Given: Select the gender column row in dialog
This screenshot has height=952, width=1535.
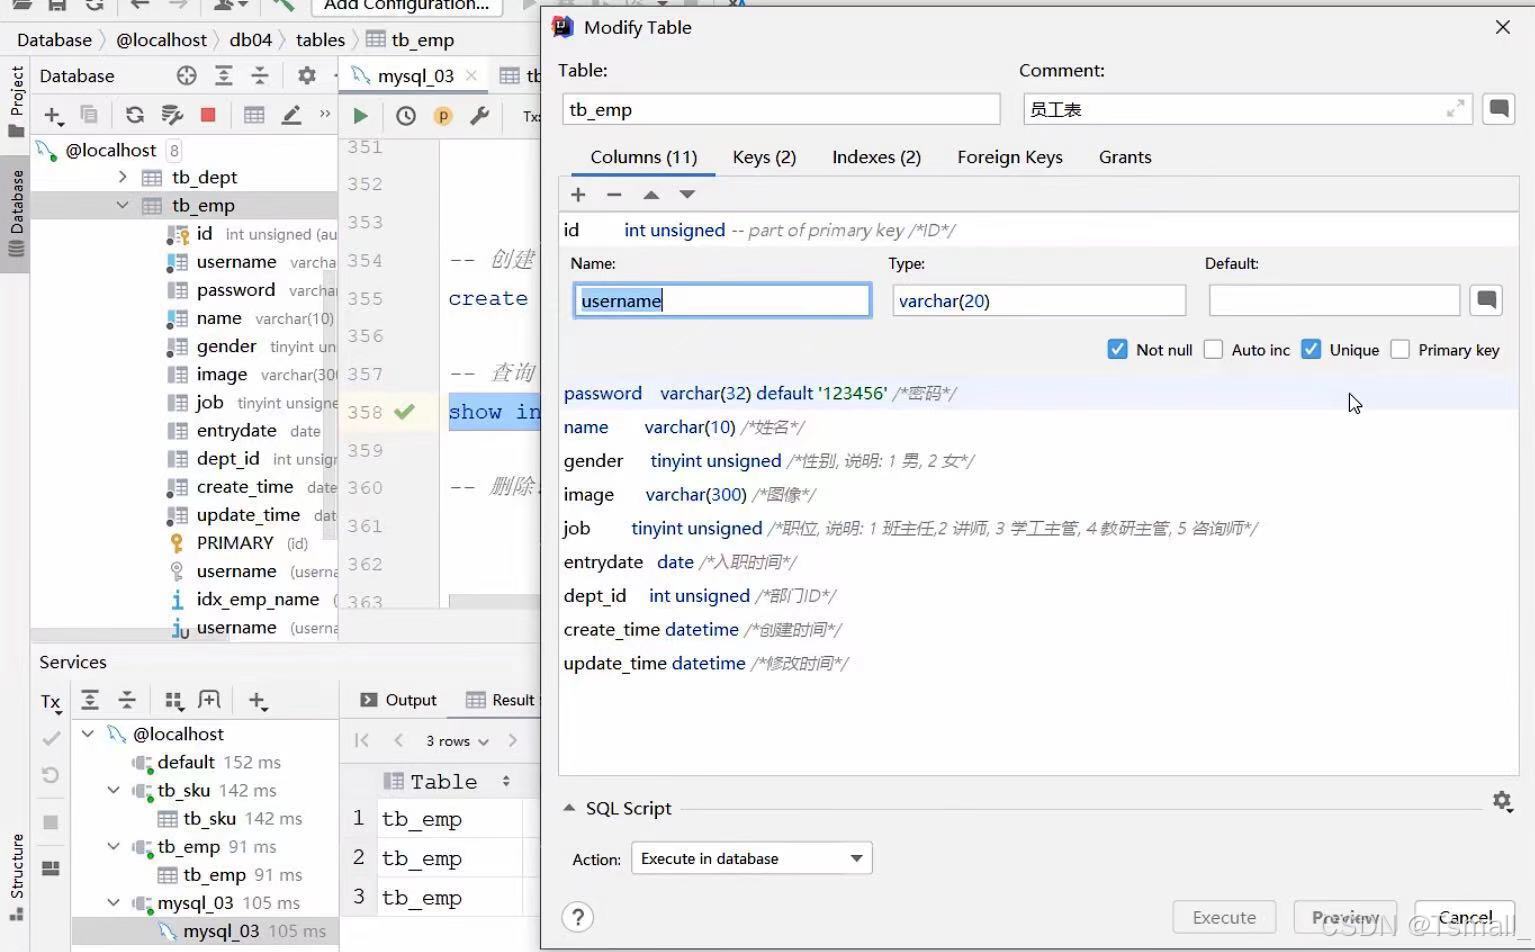Looking at the screenshot, I should pyautogui.click(x=1038, y=461).
